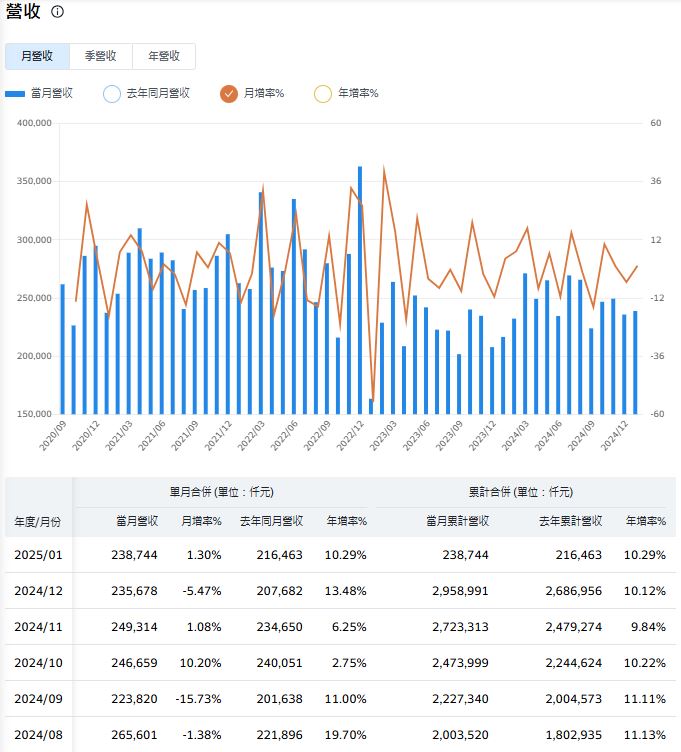Click the 2024/03 x-axis label

[516, 435]
